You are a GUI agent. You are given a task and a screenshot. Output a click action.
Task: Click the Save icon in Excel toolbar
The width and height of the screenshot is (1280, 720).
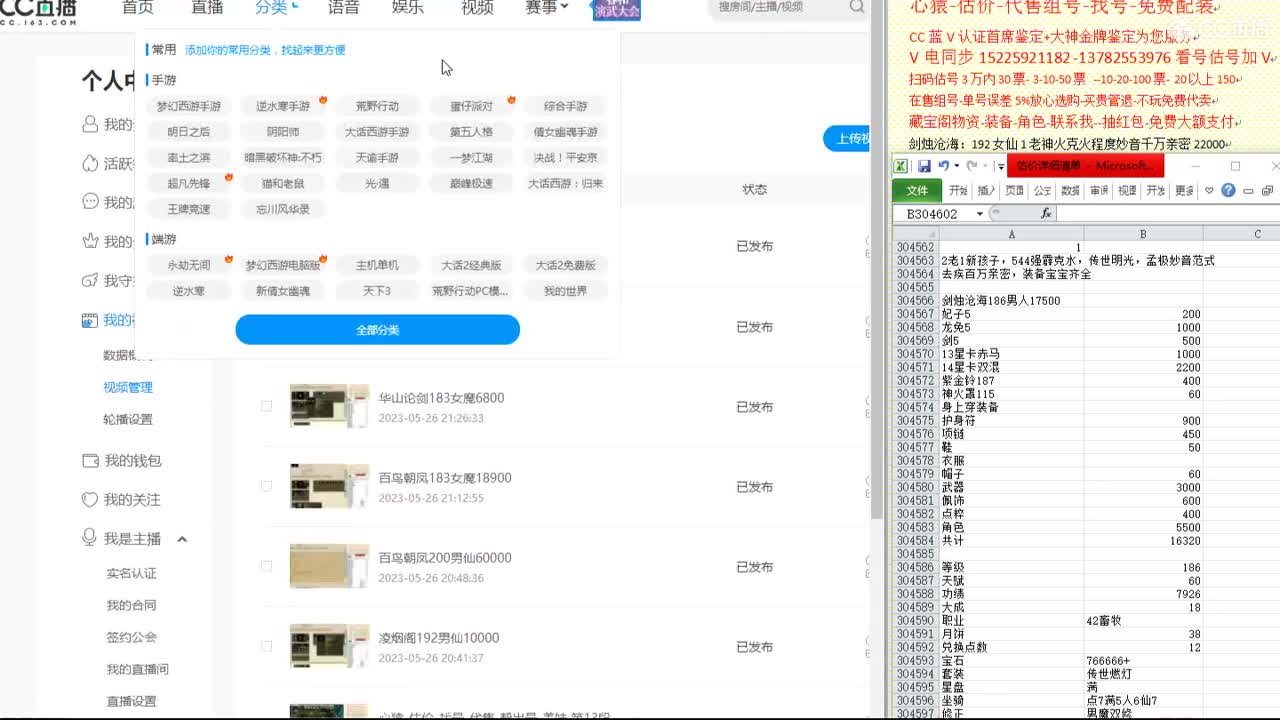[925, 167]
